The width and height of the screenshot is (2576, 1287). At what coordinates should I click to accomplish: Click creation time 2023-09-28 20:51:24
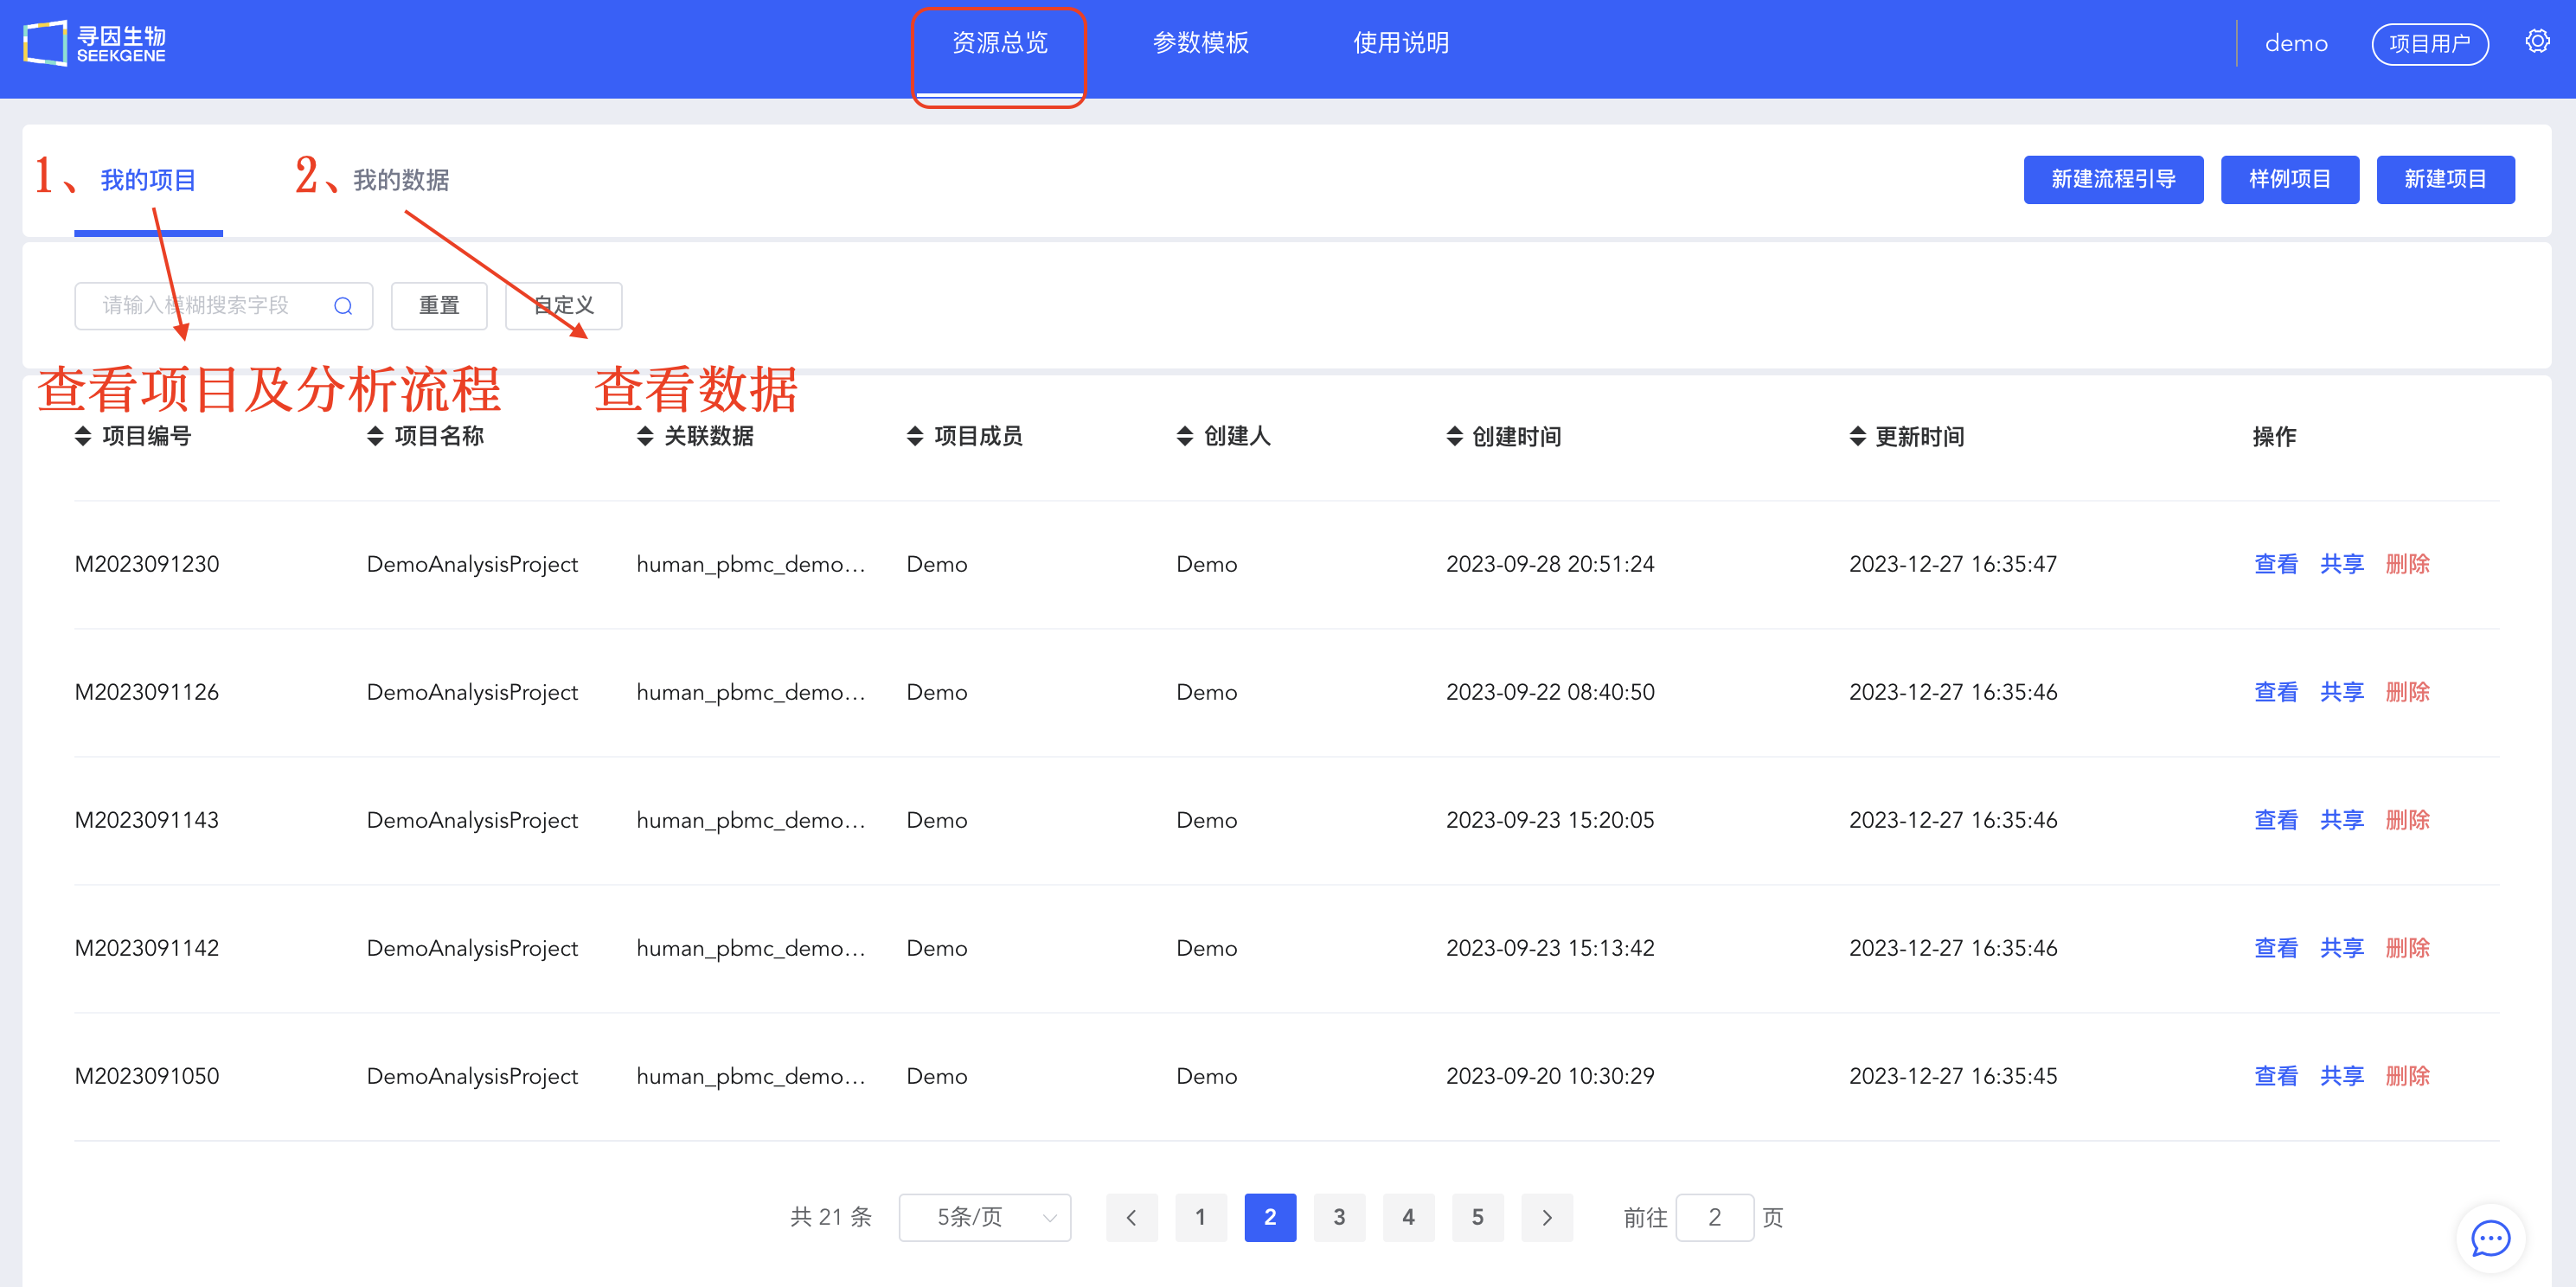(1550, 564)
